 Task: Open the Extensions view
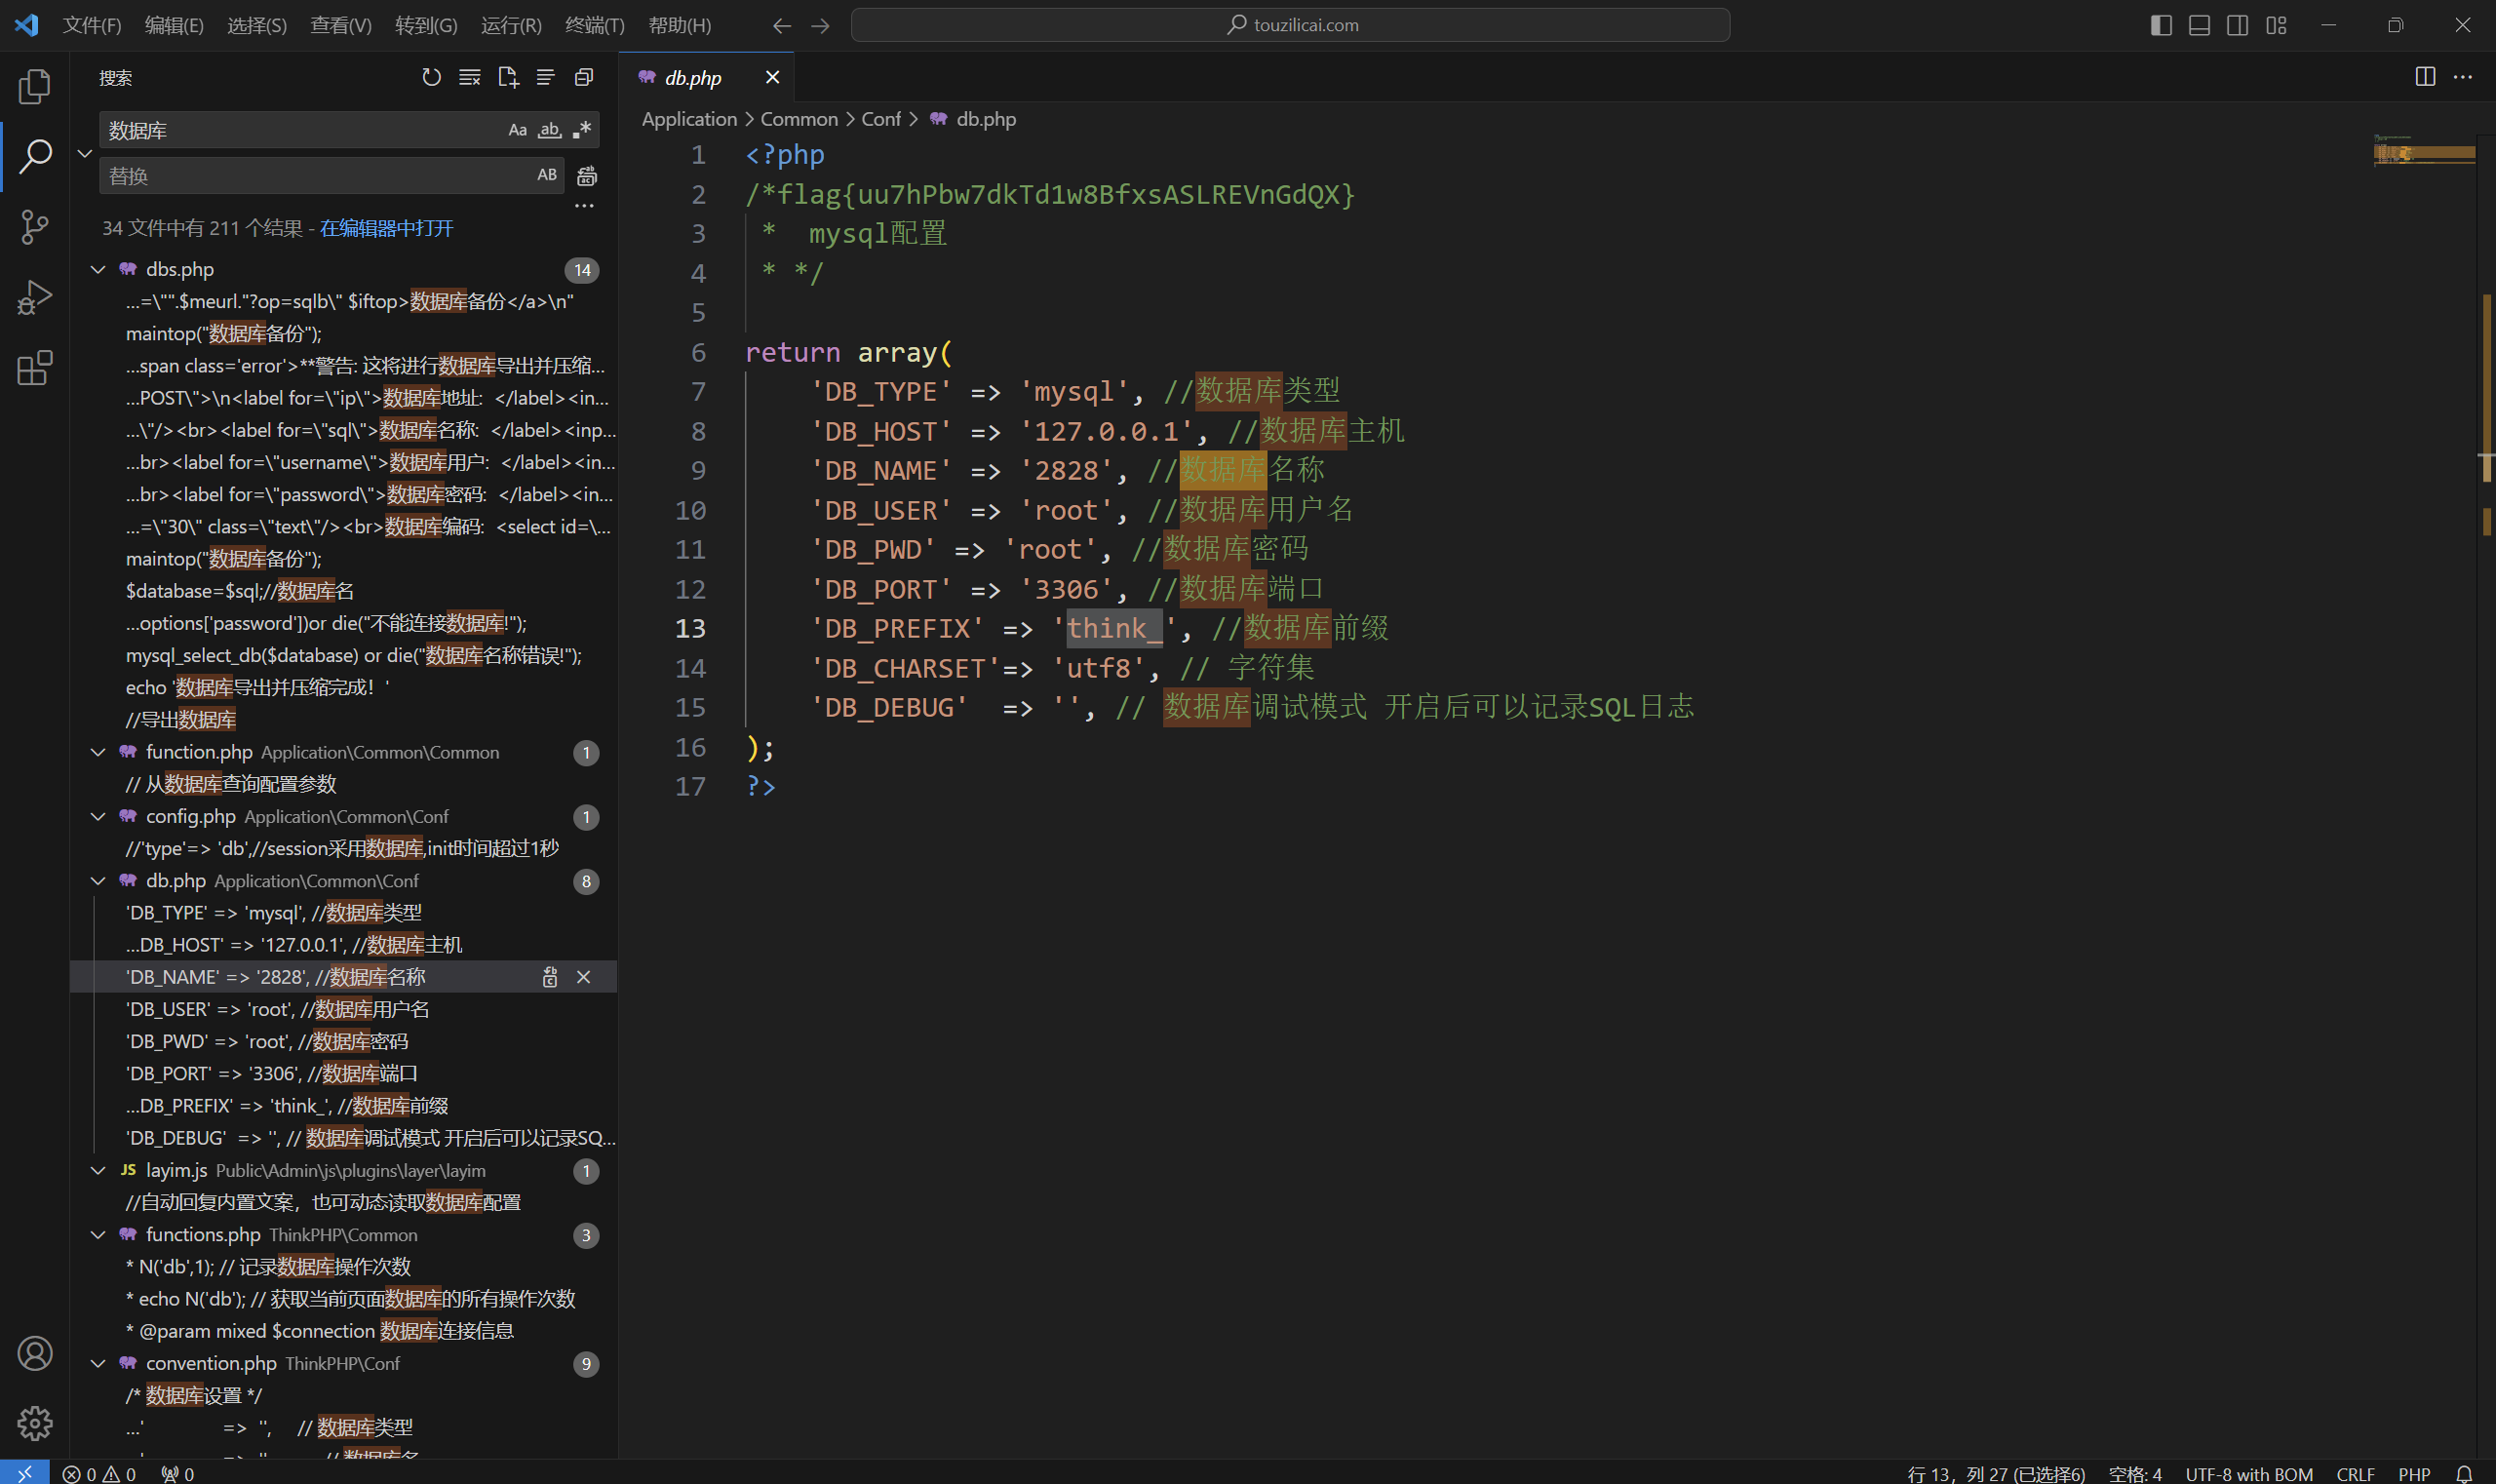tap(35, 368)
